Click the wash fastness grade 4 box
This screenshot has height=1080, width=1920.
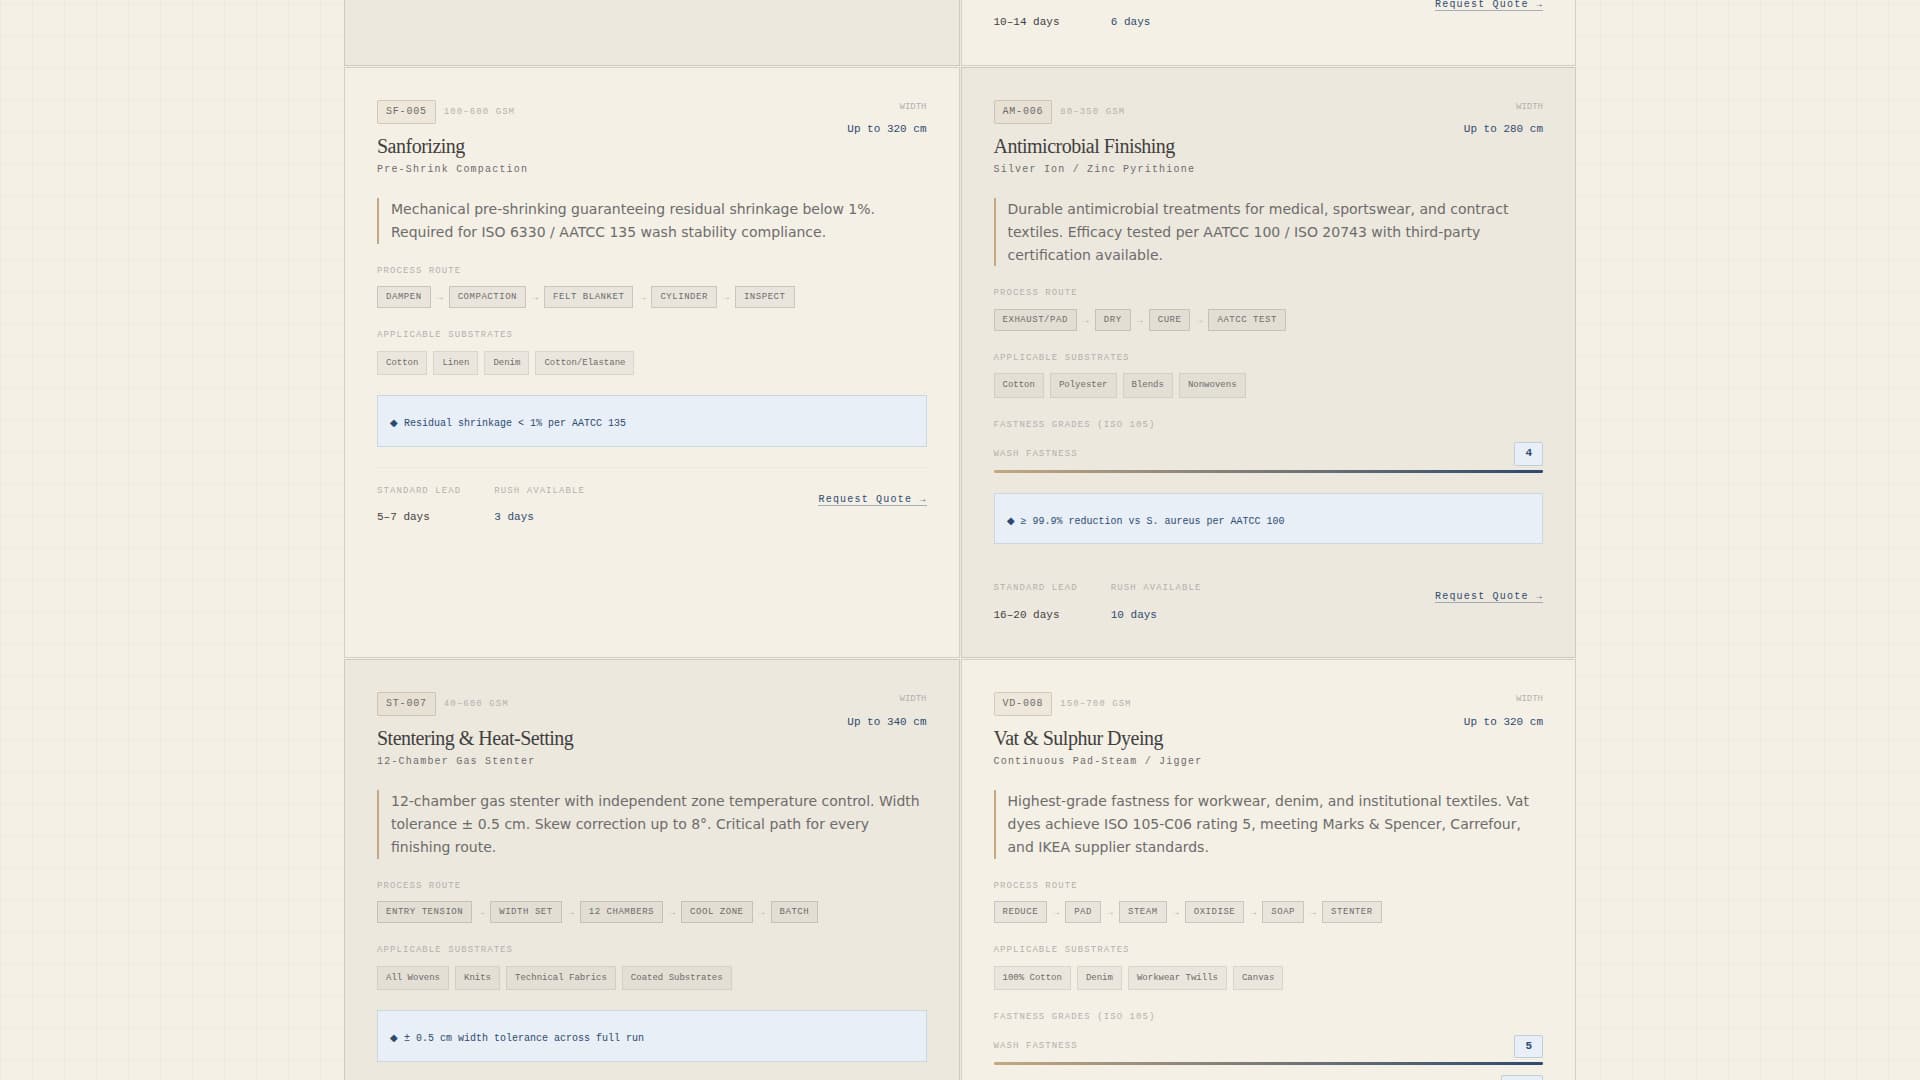[1528, 453]
